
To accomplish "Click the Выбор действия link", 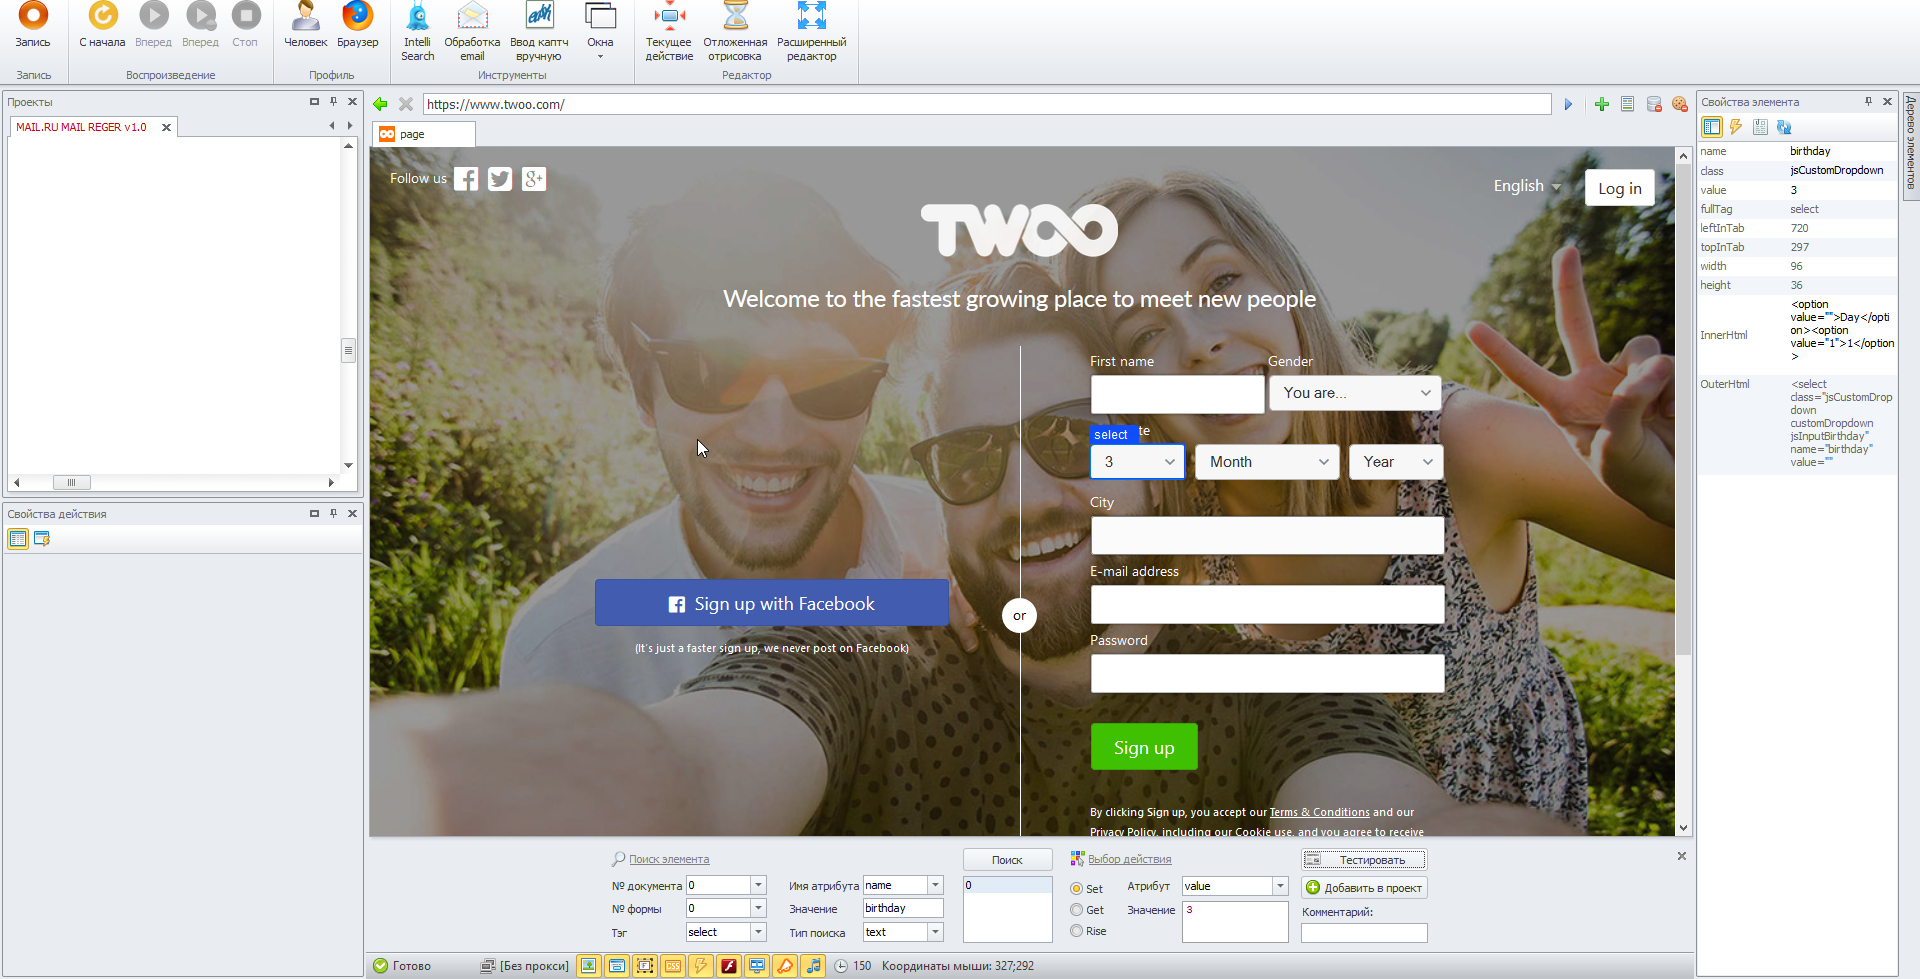I will point(1129,859).
